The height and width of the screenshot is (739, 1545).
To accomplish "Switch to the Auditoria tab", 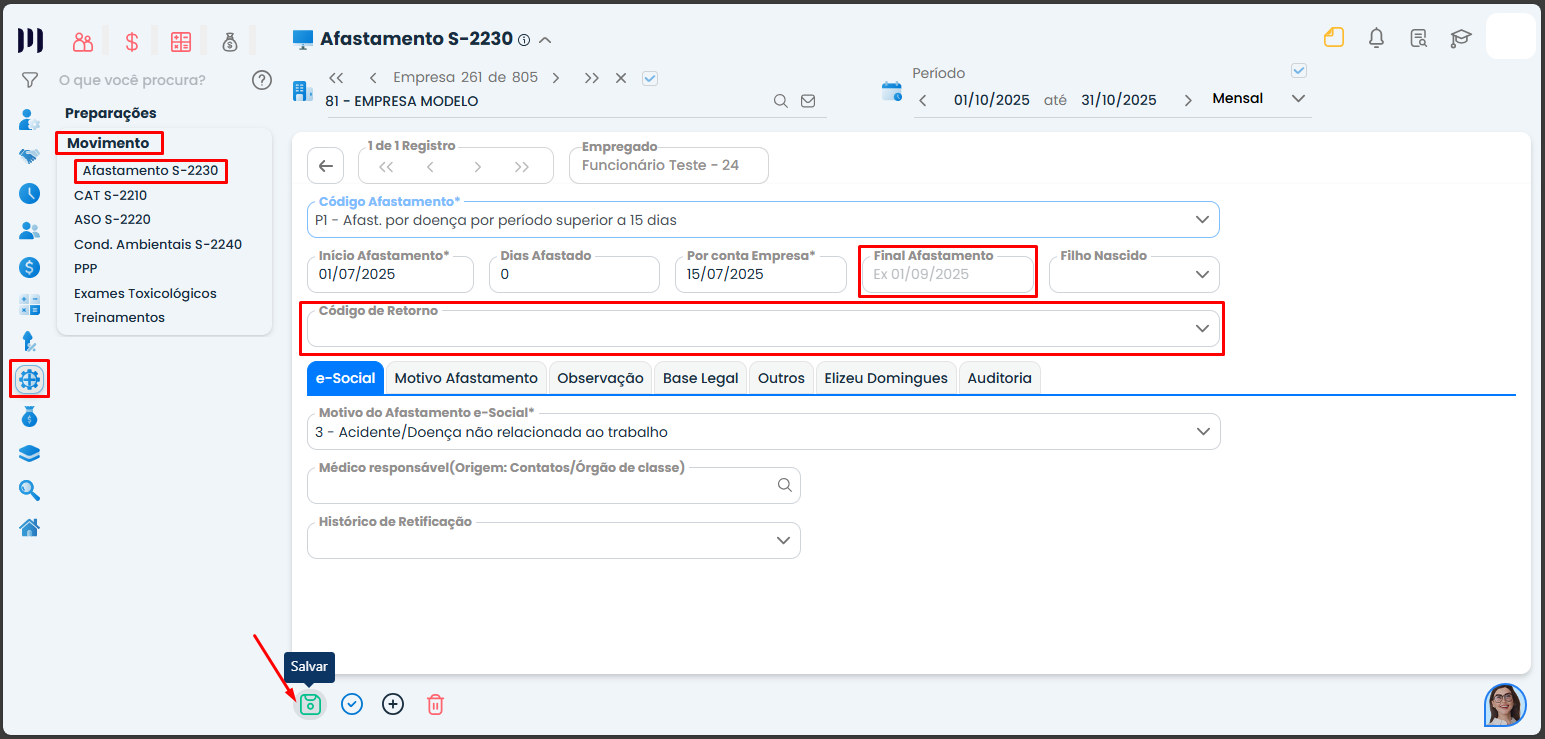I will coord(999,378).
